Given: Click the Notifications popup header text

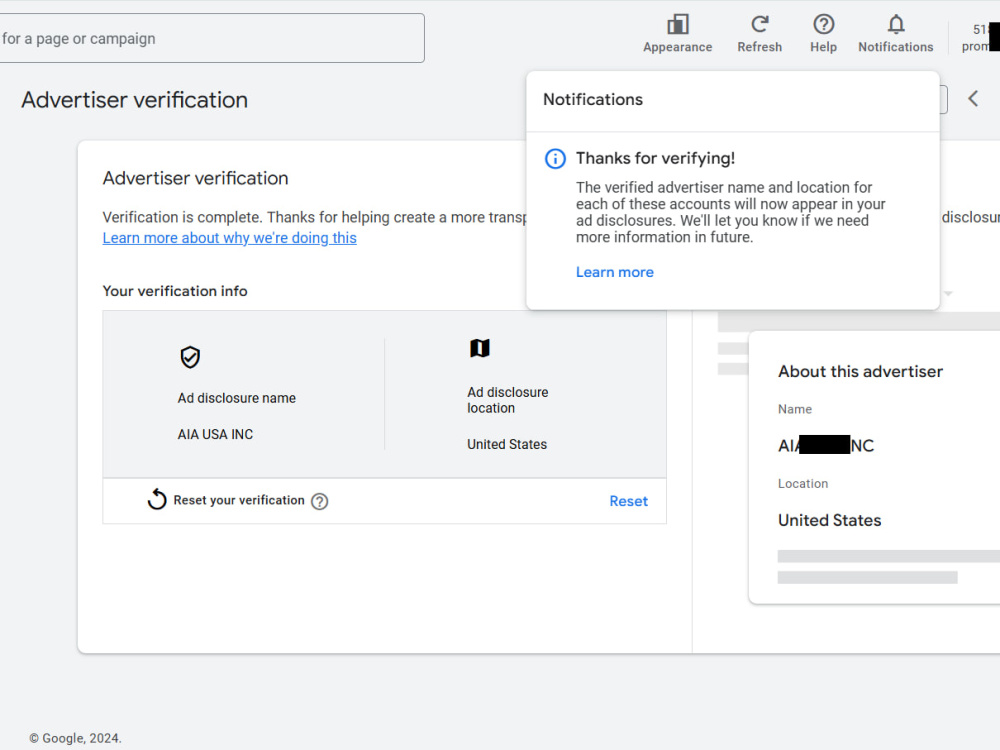Looking at the screenshot, I should pos(592,99).
